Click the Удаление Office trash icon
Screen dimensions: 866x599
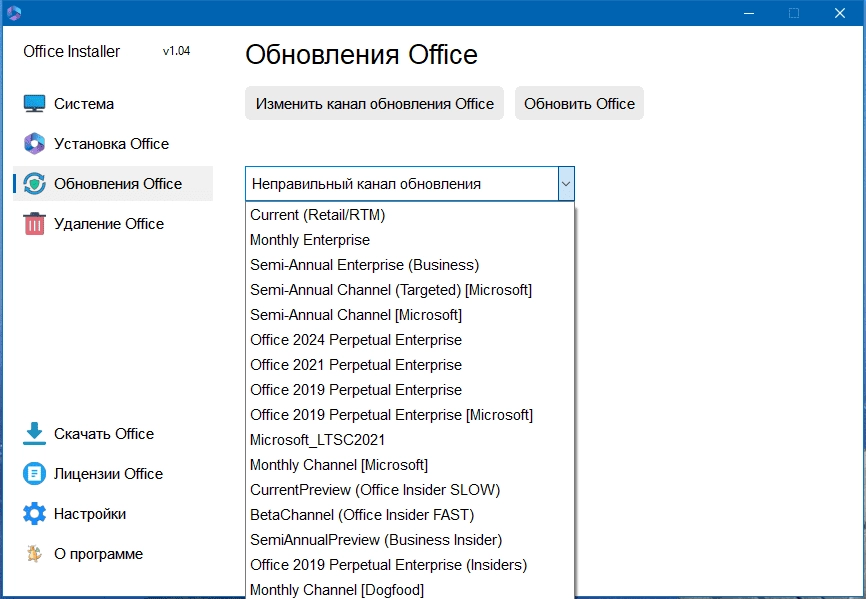point(34,224)
